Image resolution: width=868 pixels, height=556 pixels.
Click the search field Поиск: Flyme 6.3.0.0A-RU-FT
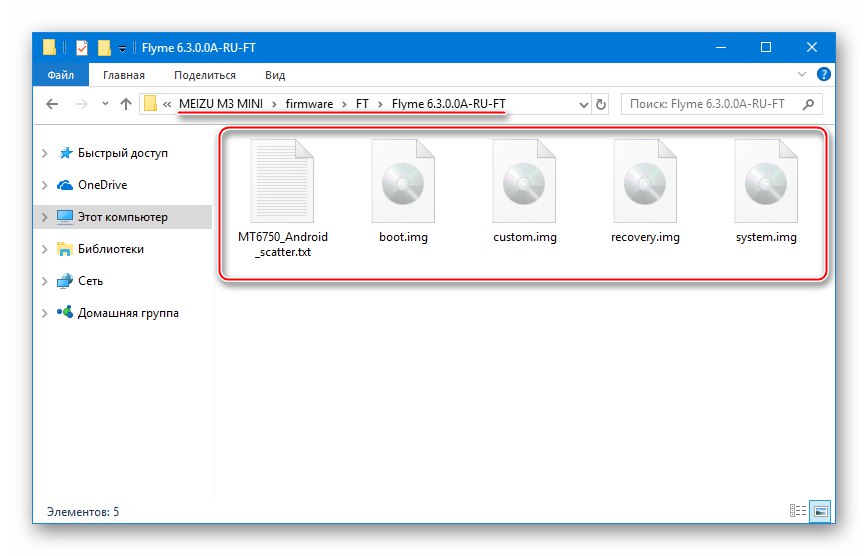[721, 104]
